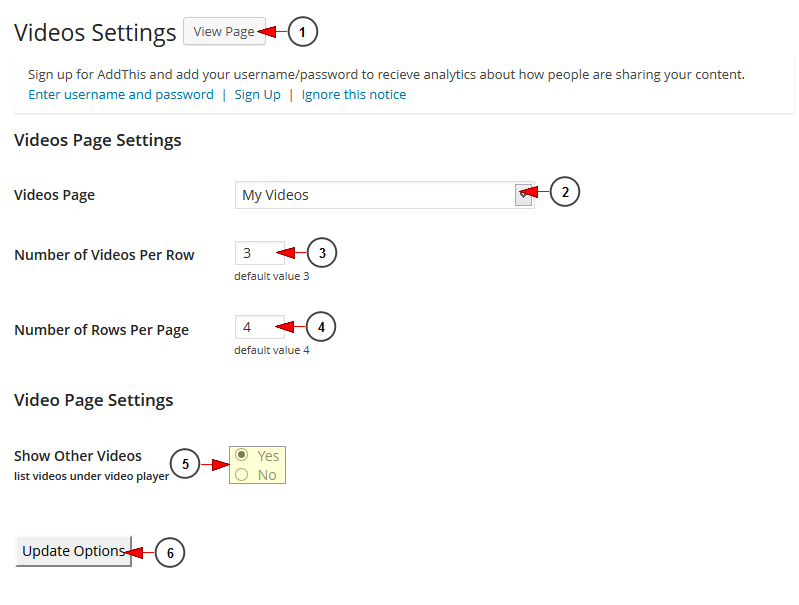Select Yes for Show Other Videos
The image size is (799, 605).
tap(242, 455)
